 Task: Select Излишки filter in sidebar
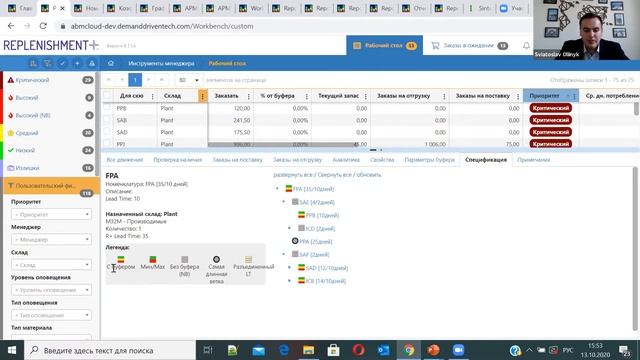tap(49, 168)
